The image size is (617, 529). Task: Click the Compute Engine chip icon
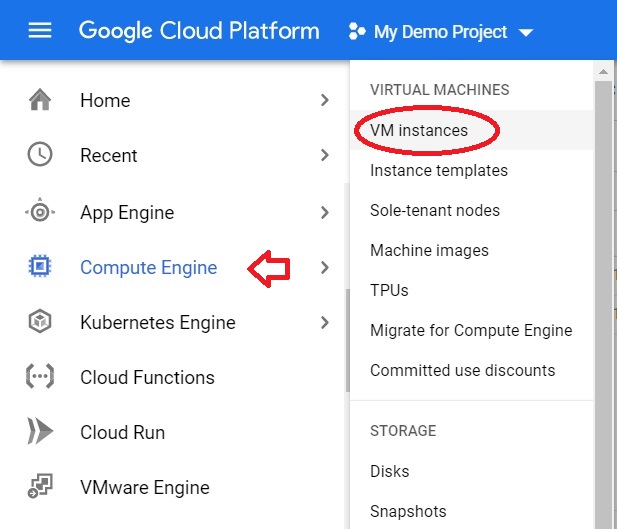[40, 266]
